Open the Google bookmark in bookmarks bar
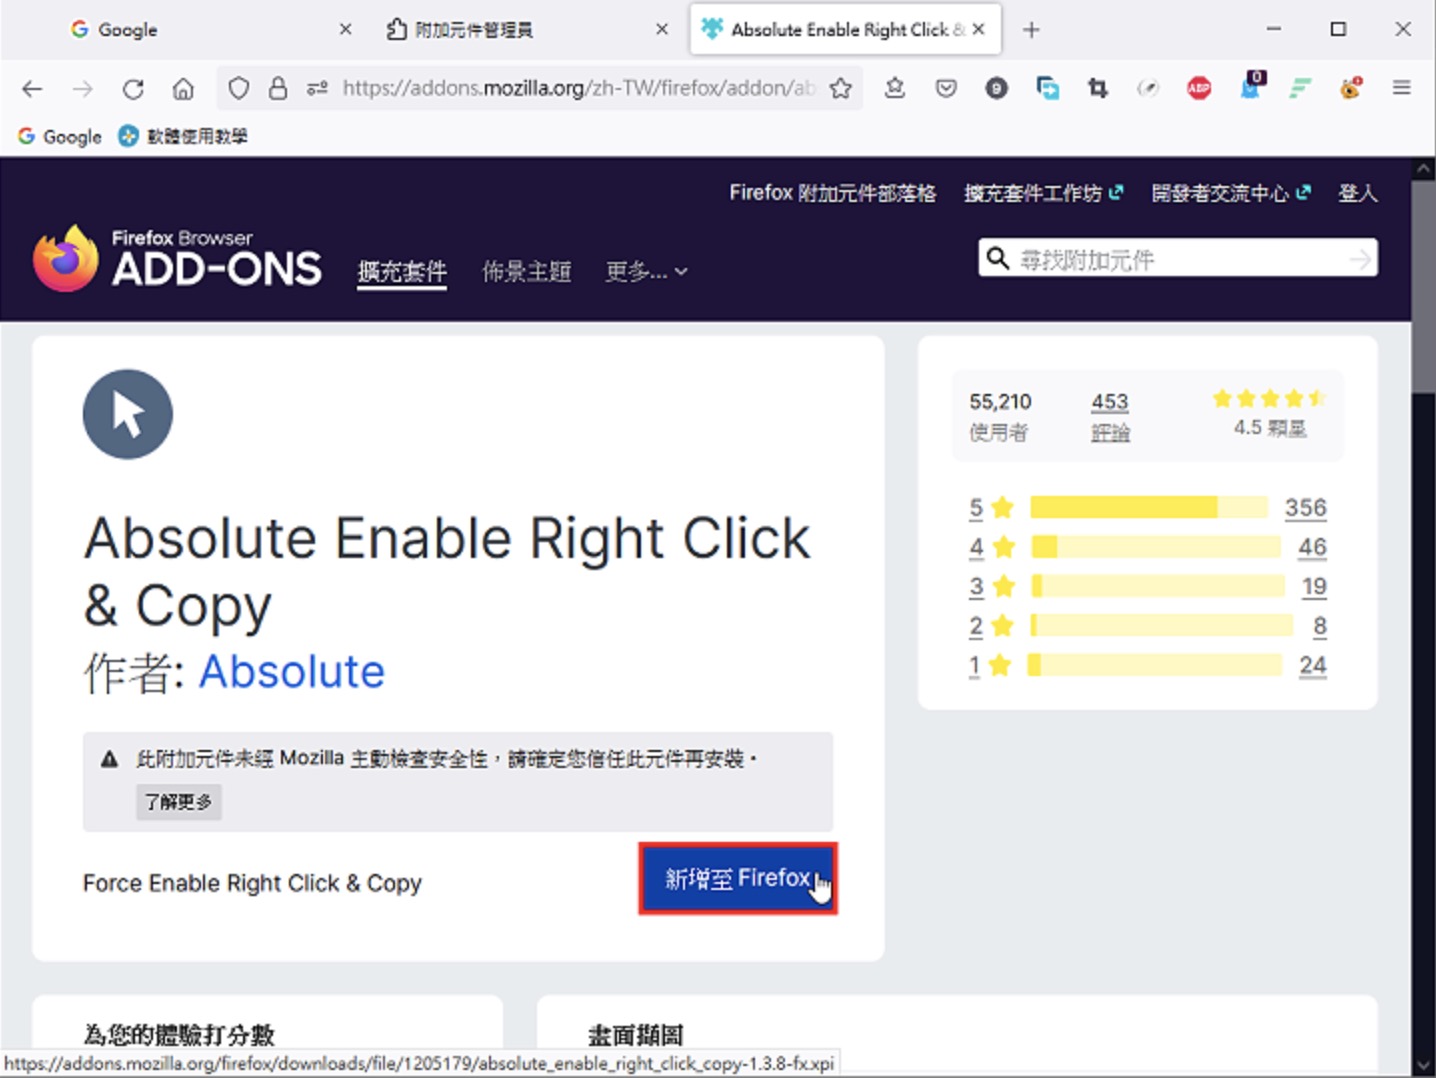Screen dimensions: 1436x1078 coord(60,136)
